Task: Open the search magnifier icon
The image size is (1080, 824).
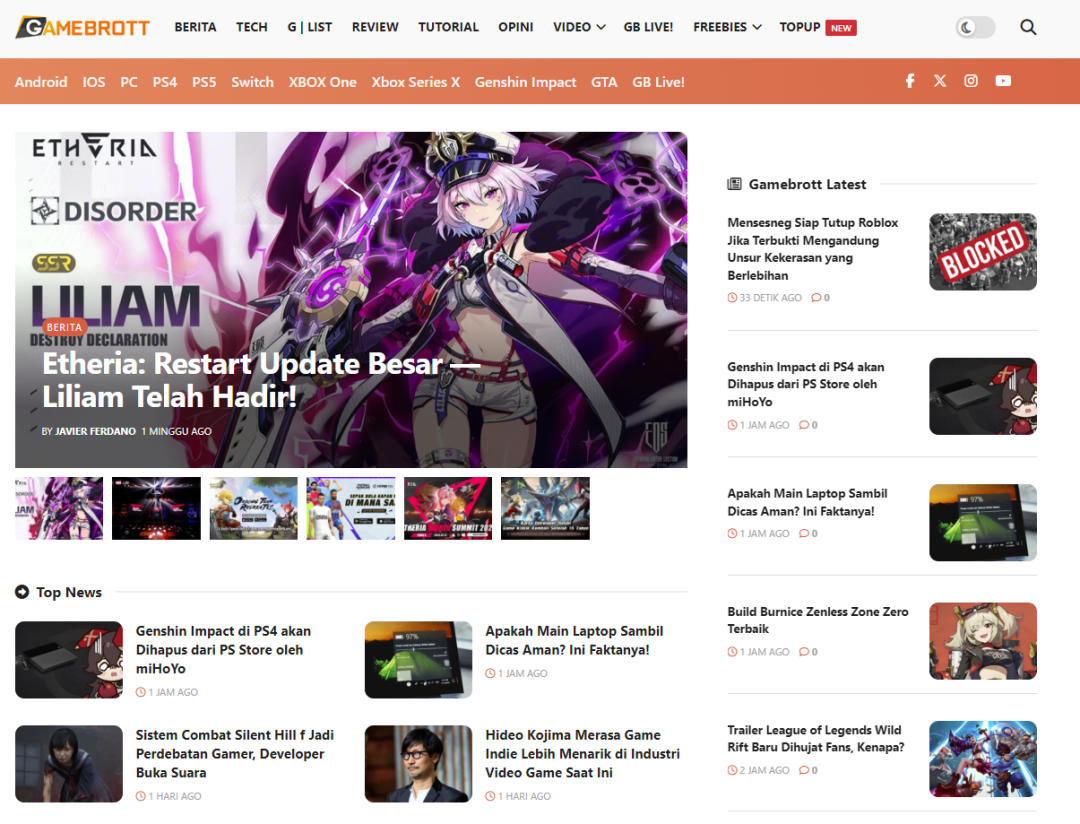Action: pos(1028,27)
